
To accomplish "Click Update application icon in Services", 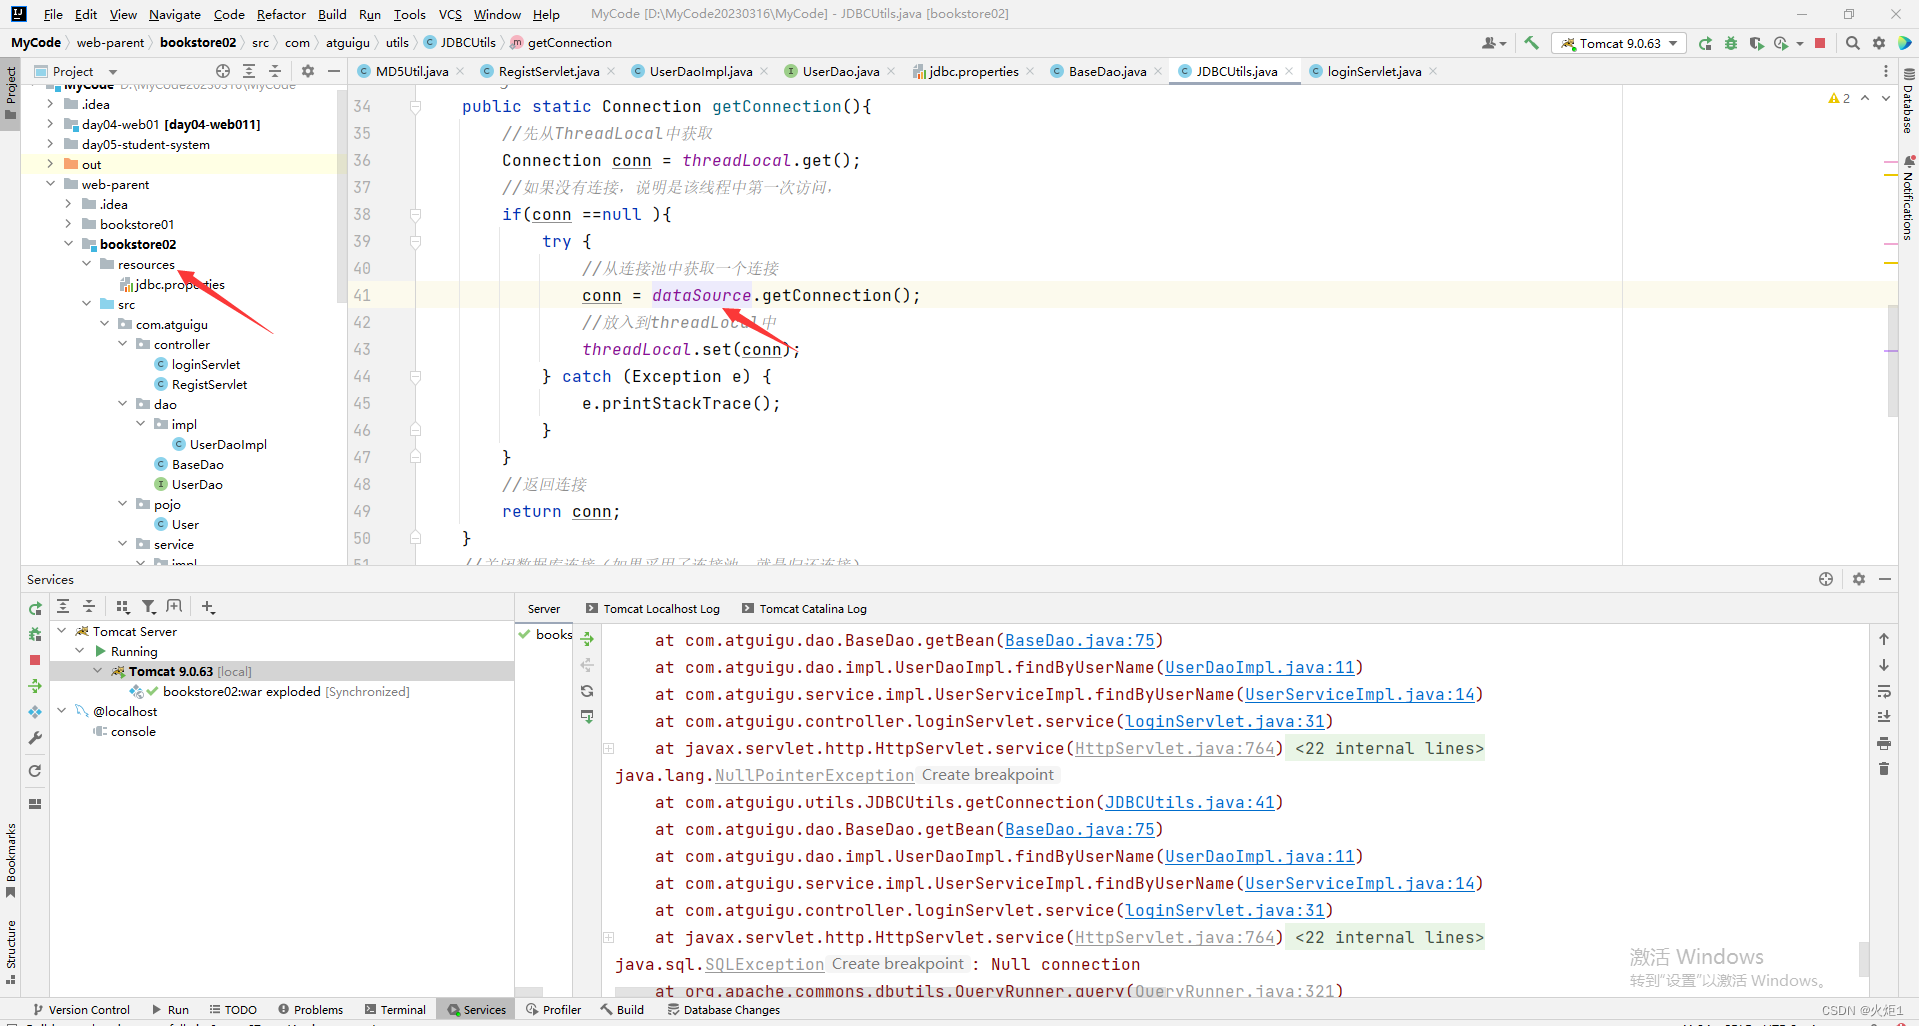I will pos(35,771).
